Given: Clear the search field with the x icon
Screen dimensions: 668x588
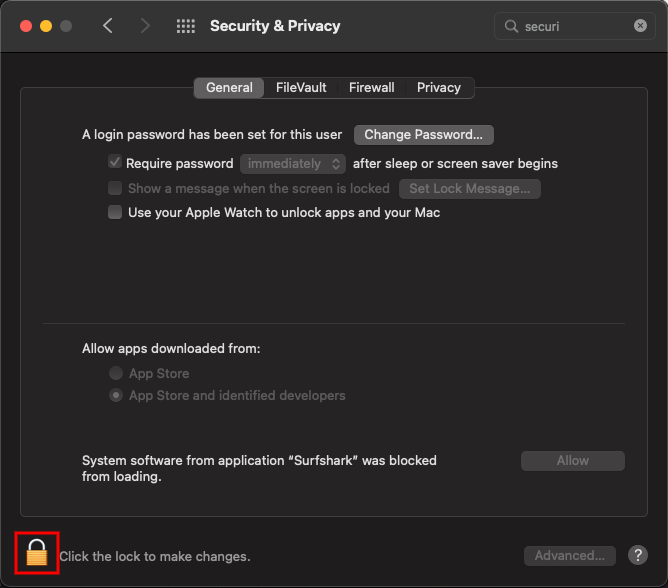Looking at the screenshot, I should [640, 26].
